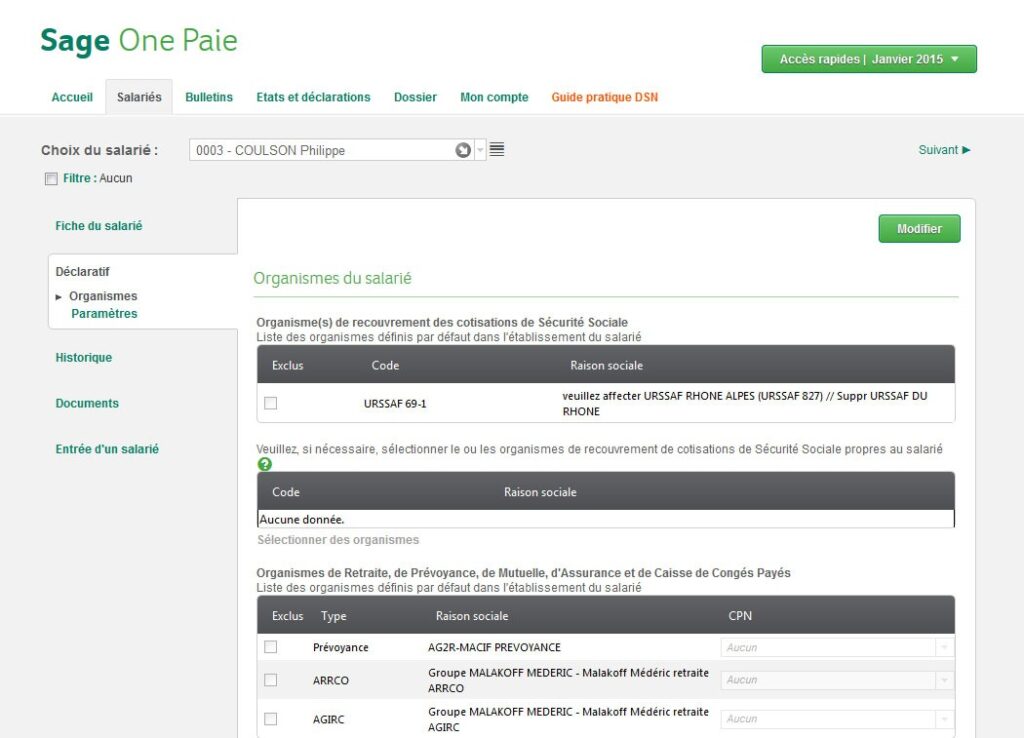This screenshot has height=738, width=1024.
Task: Check the Exclus box for ARRCO row
Action: point(270,680)
